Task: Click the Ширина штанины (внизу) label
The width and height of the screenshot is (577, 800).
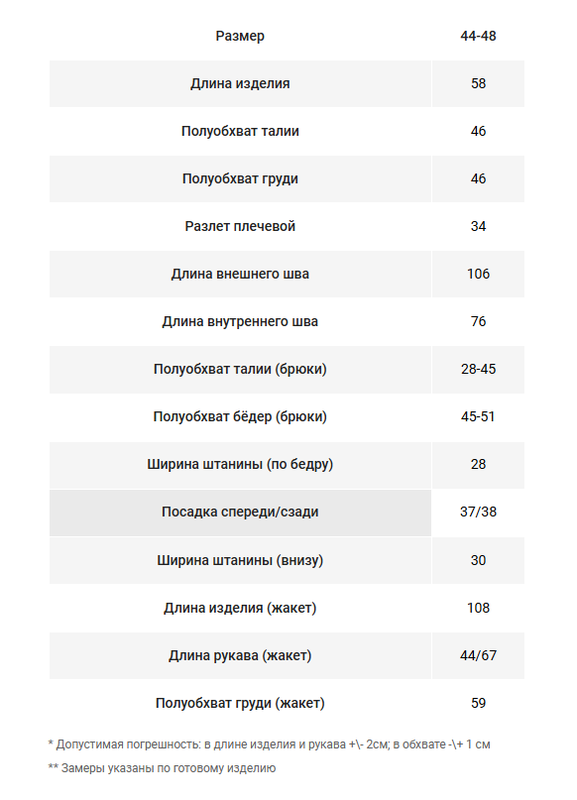Action: pyautogui.click(x=240, y=561)
